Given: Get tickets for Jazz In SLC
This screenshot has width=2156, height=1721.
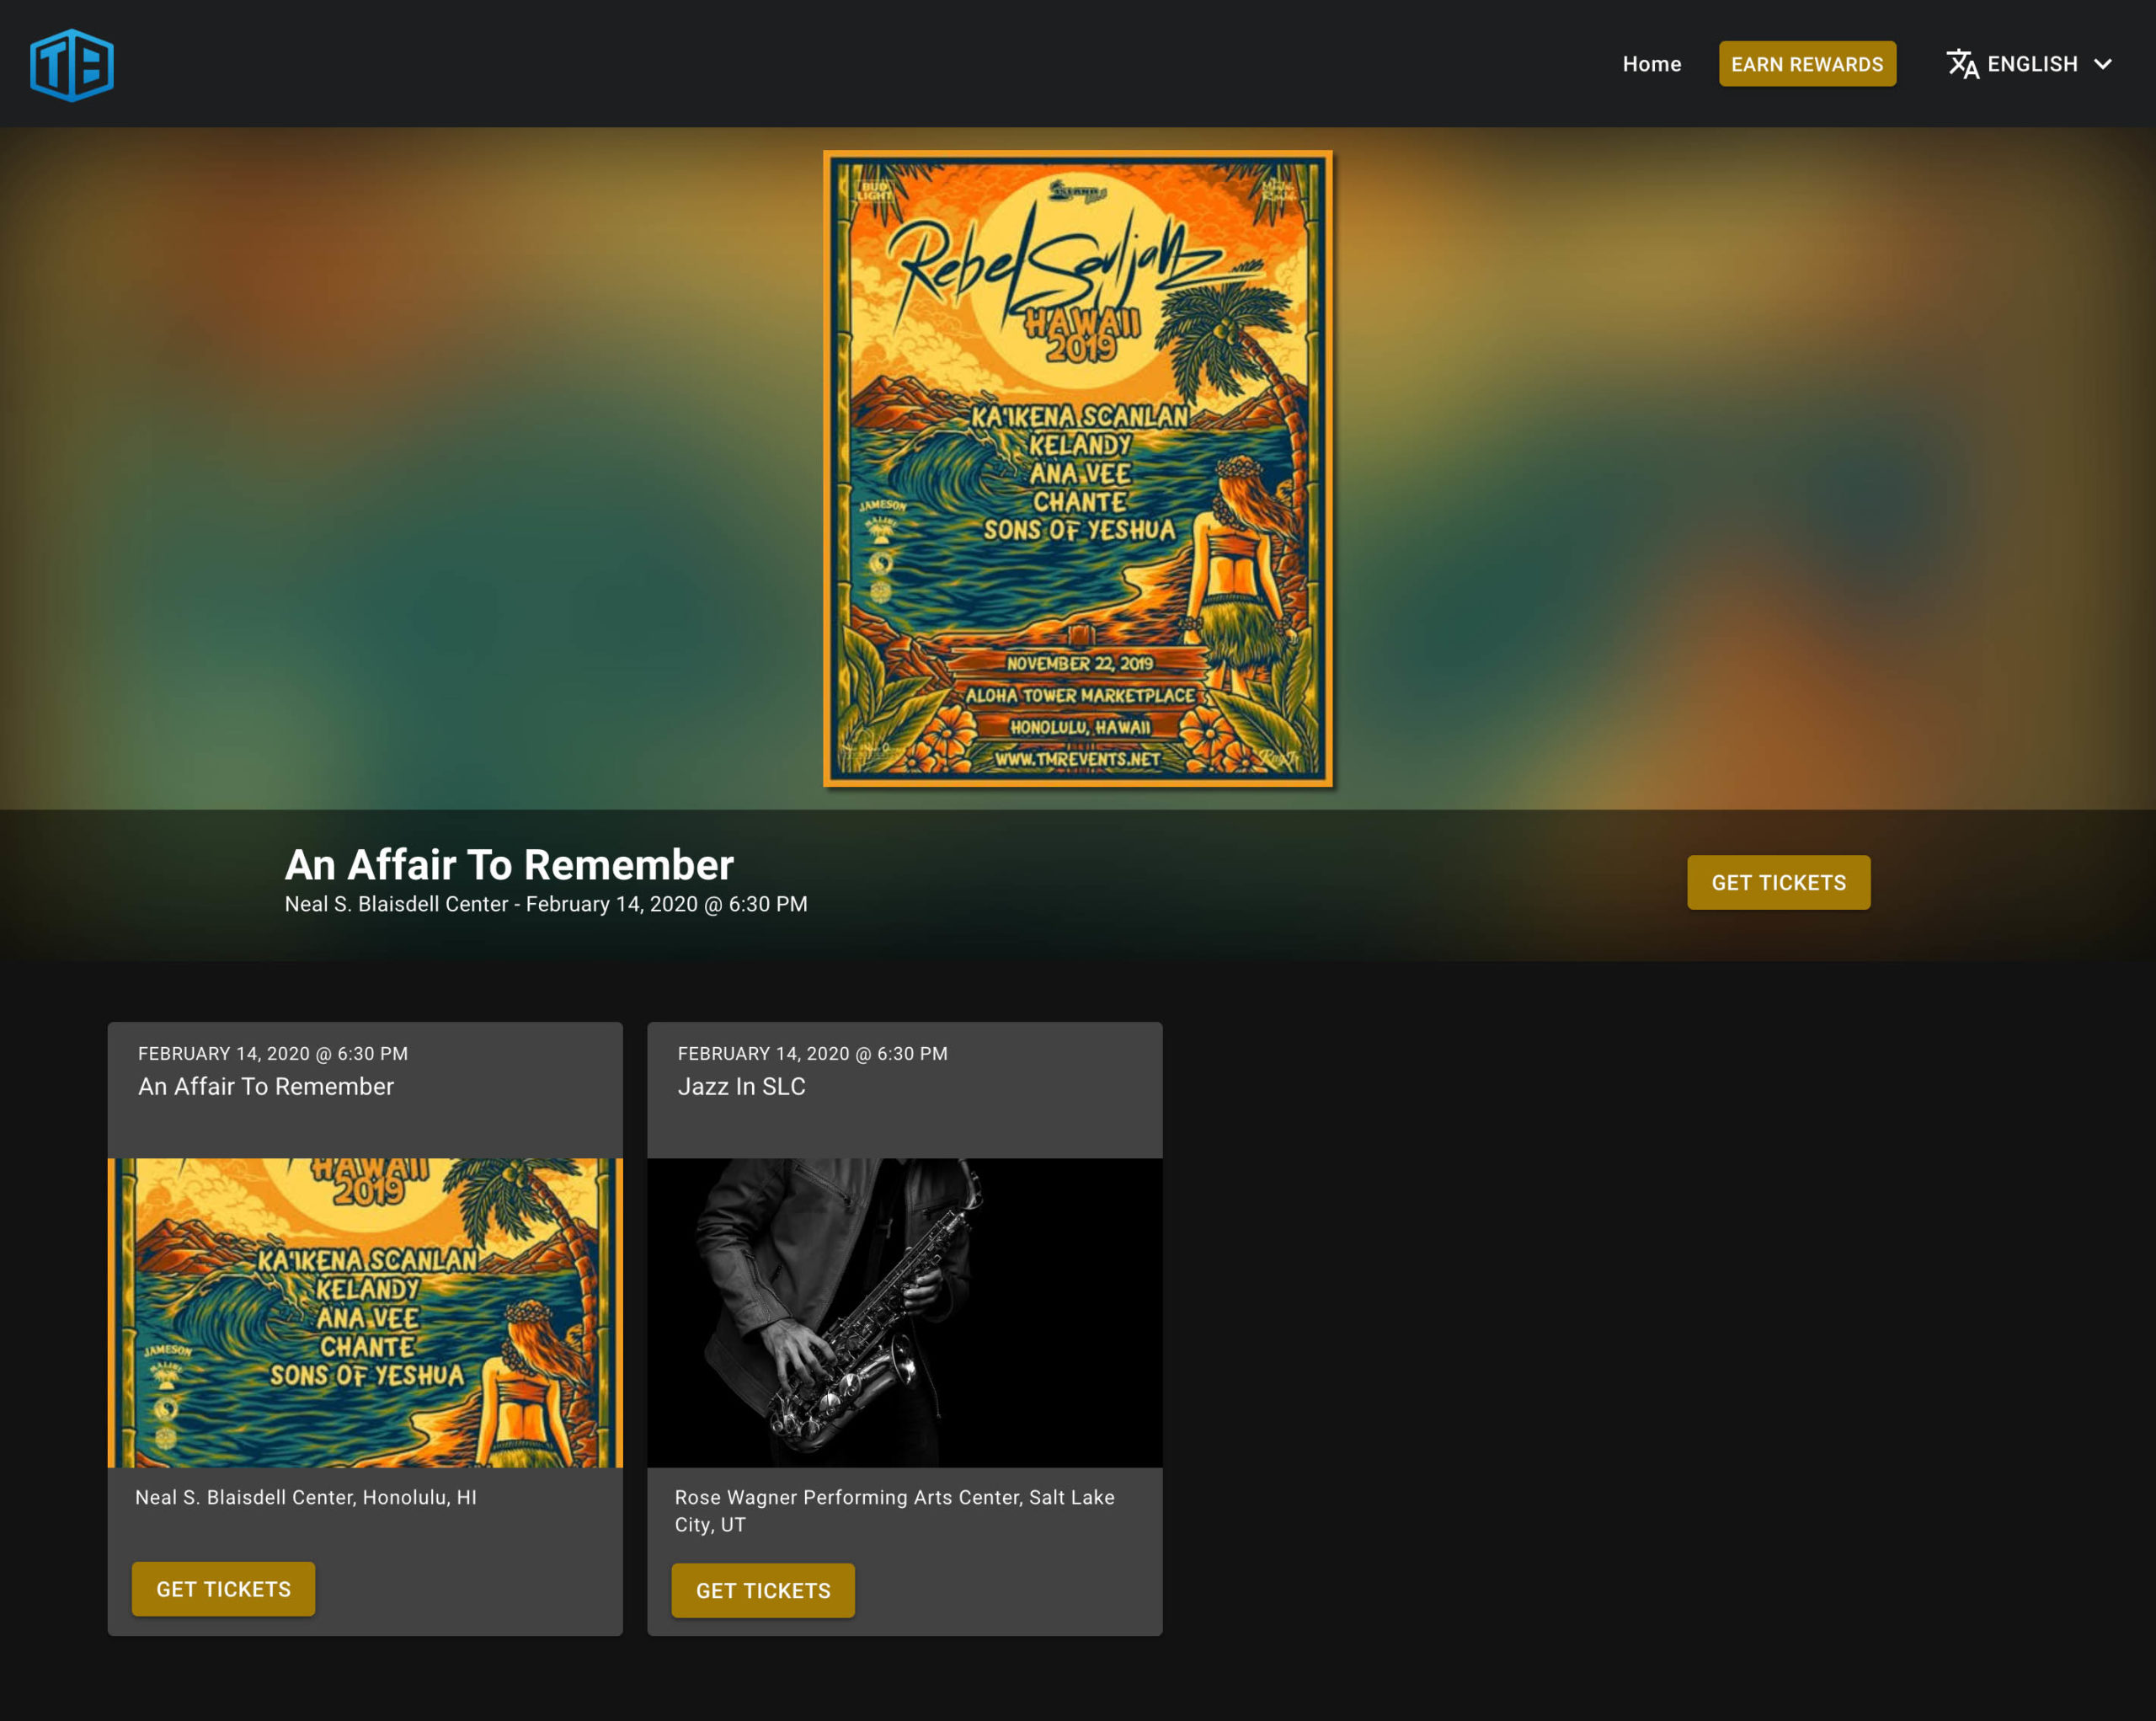Looking at the screenshot, I should (x=763, y=1590).
